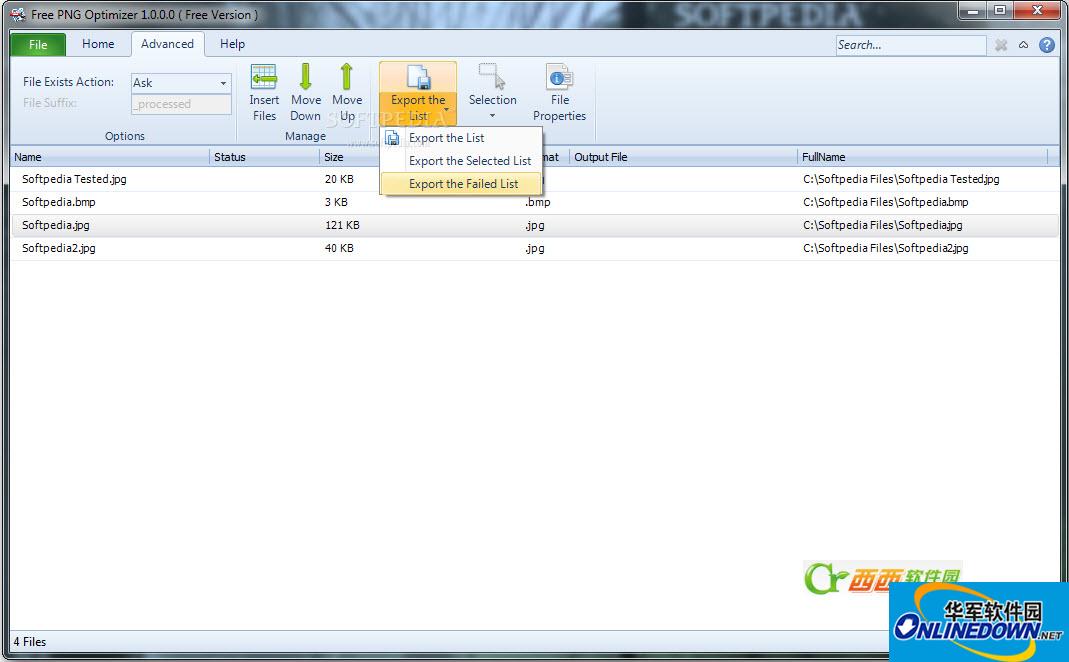The width and height of the screenshot is (1069, 662).
Task: Click the 3 KB size cell
Action: click(336, 202)
